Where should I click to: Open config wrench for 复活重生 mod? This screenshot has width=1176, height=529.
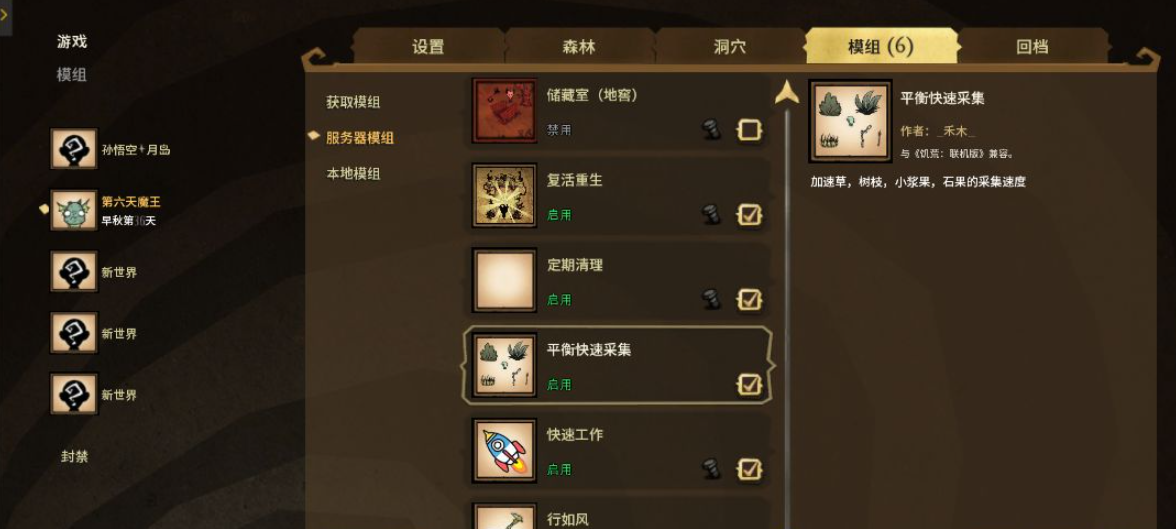[711, 215]
